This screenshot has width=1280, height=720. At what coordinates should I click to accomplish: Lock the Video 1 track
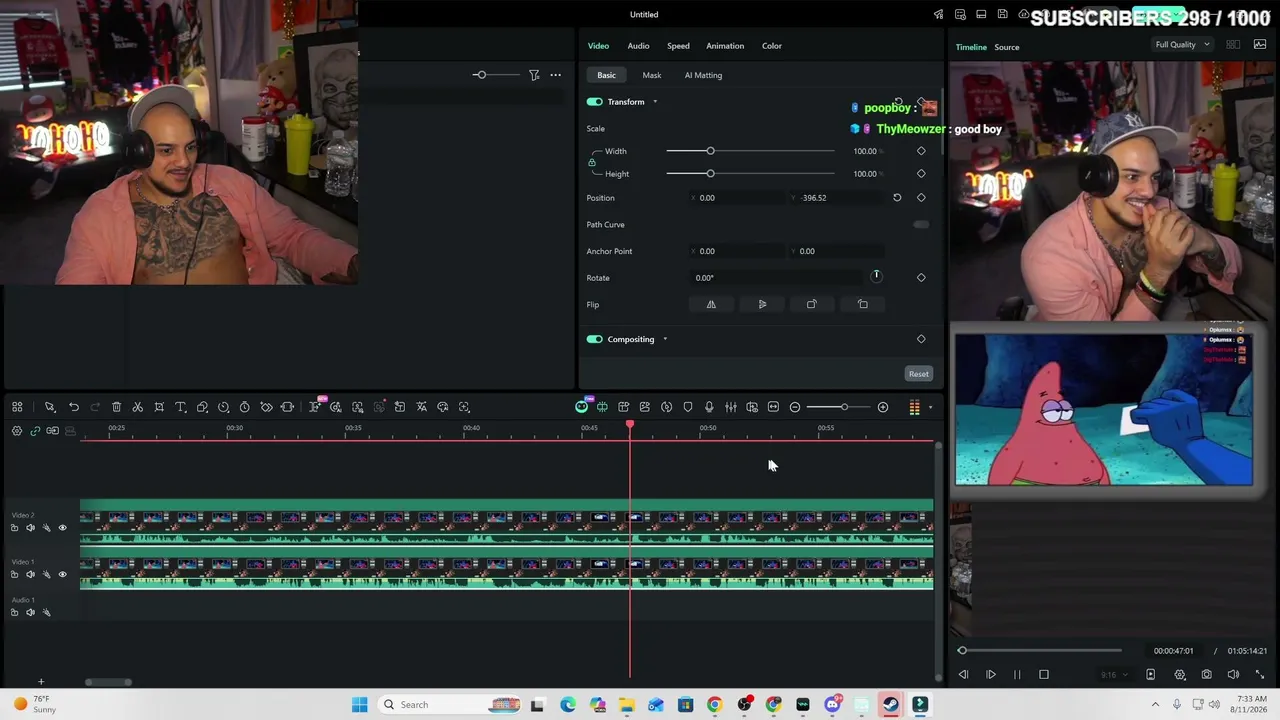[14, 575]
